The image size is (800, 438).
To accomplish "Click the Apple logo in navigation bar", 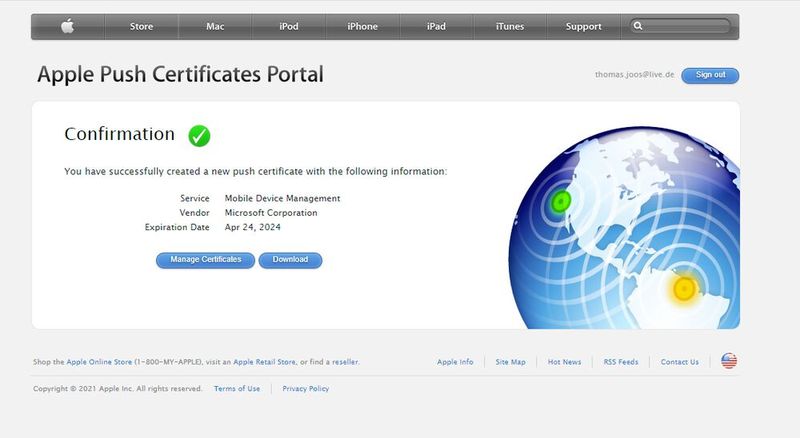I will (67, 26).
